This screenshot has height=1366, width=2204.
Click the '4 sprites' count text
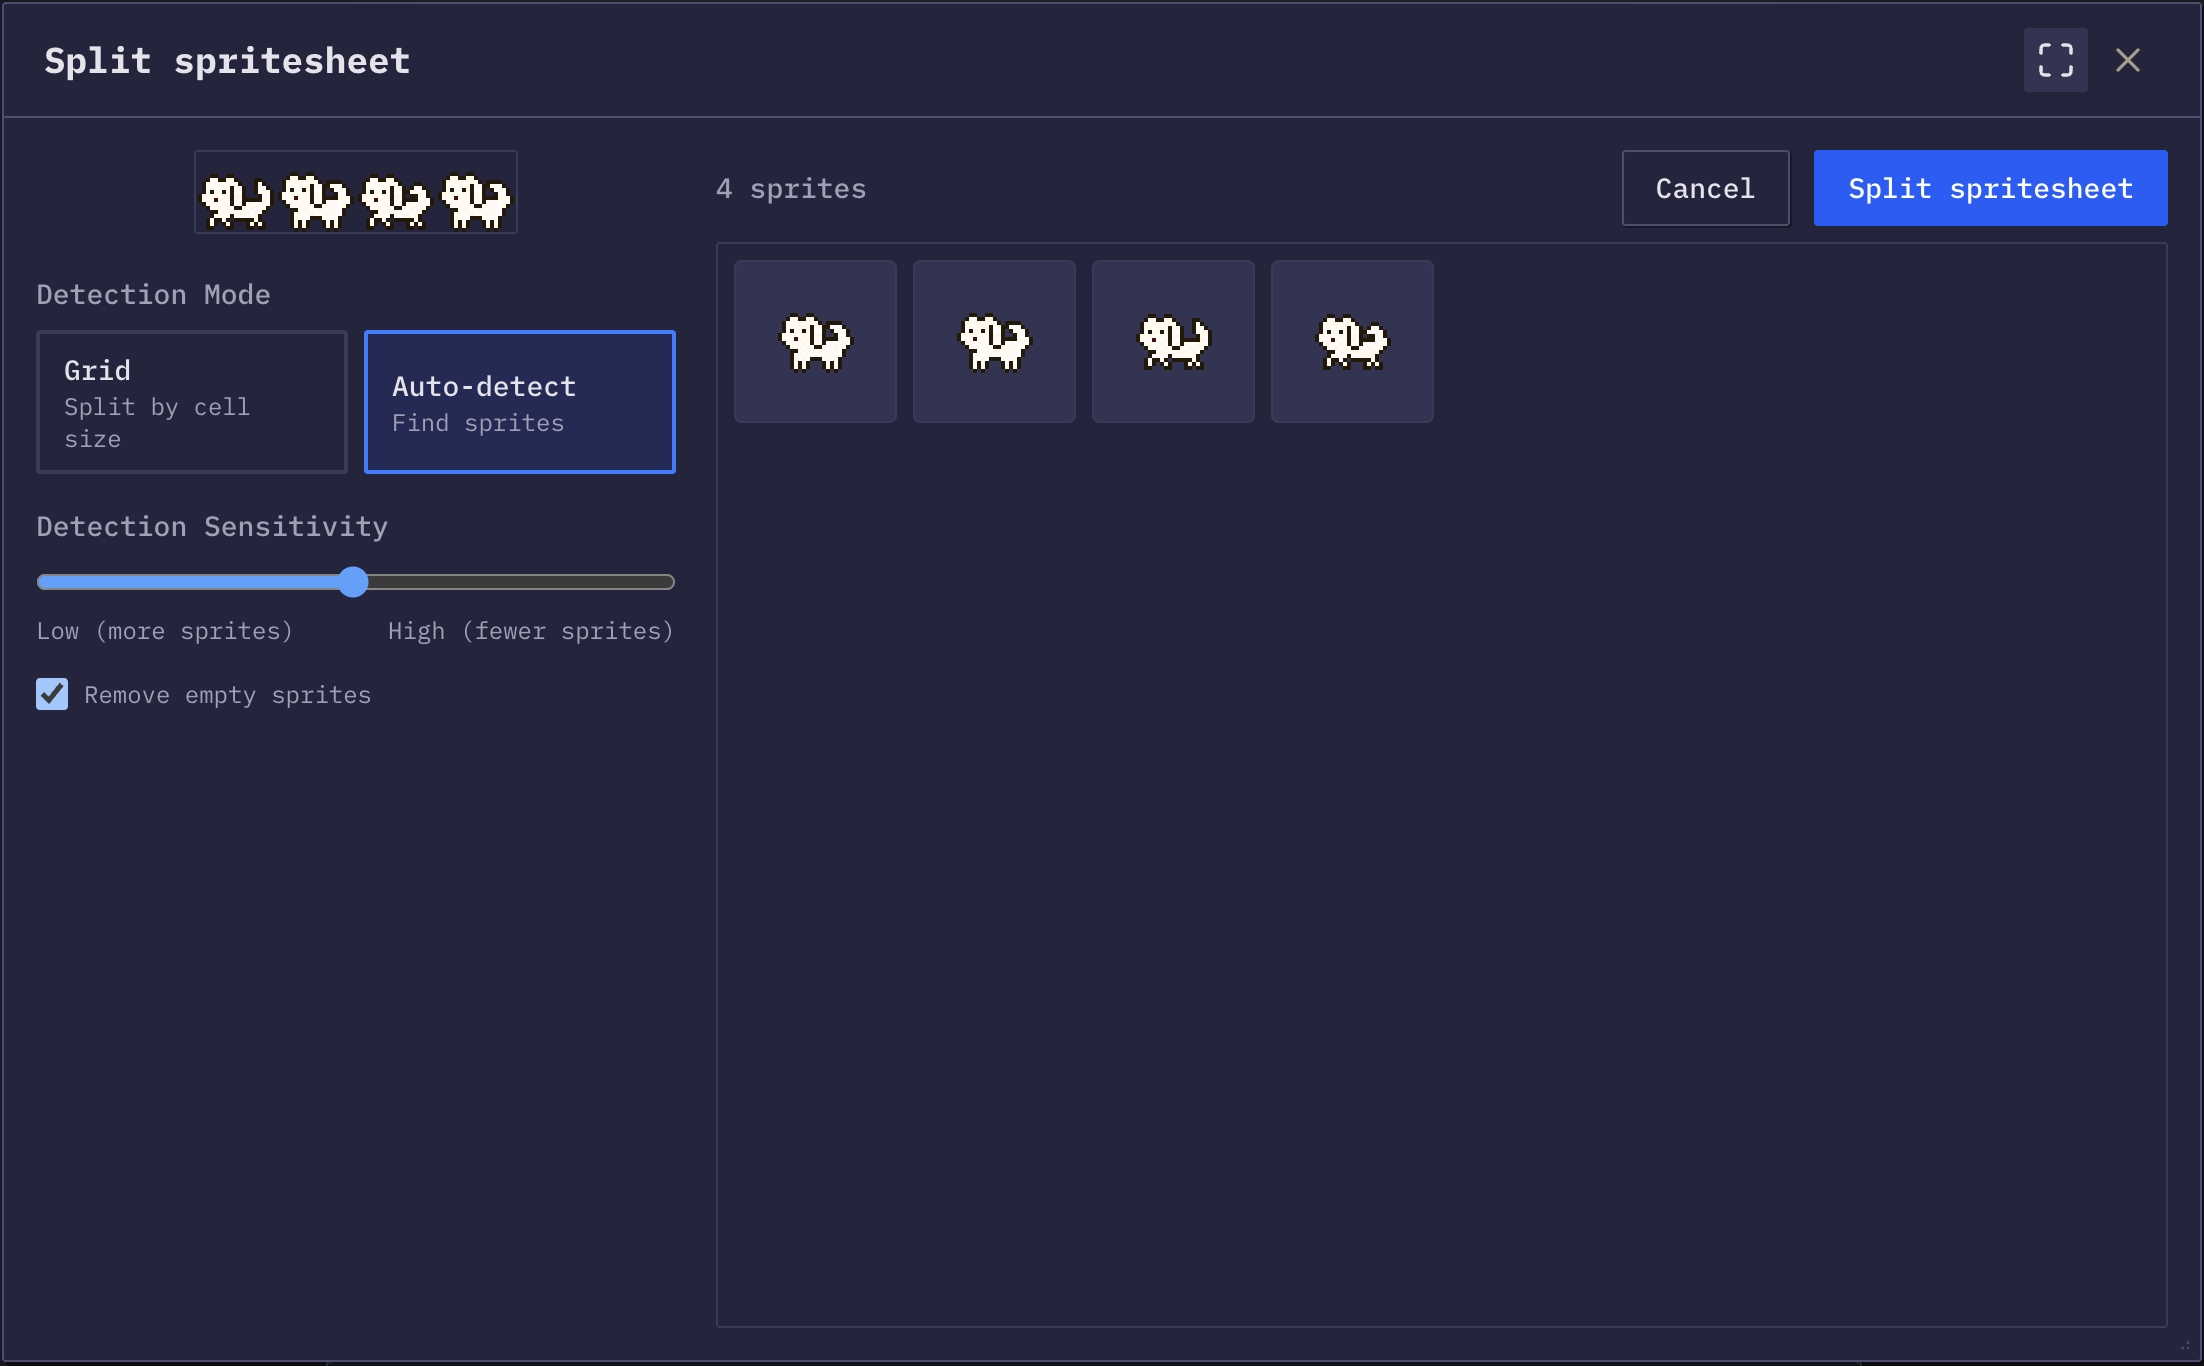coord(791,189)
